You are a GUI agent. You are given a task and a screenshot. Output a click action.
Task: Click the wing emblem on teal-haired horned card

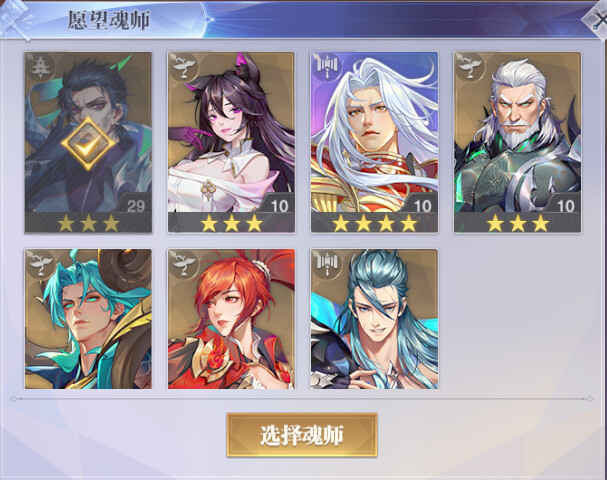(x=39, y=264)
